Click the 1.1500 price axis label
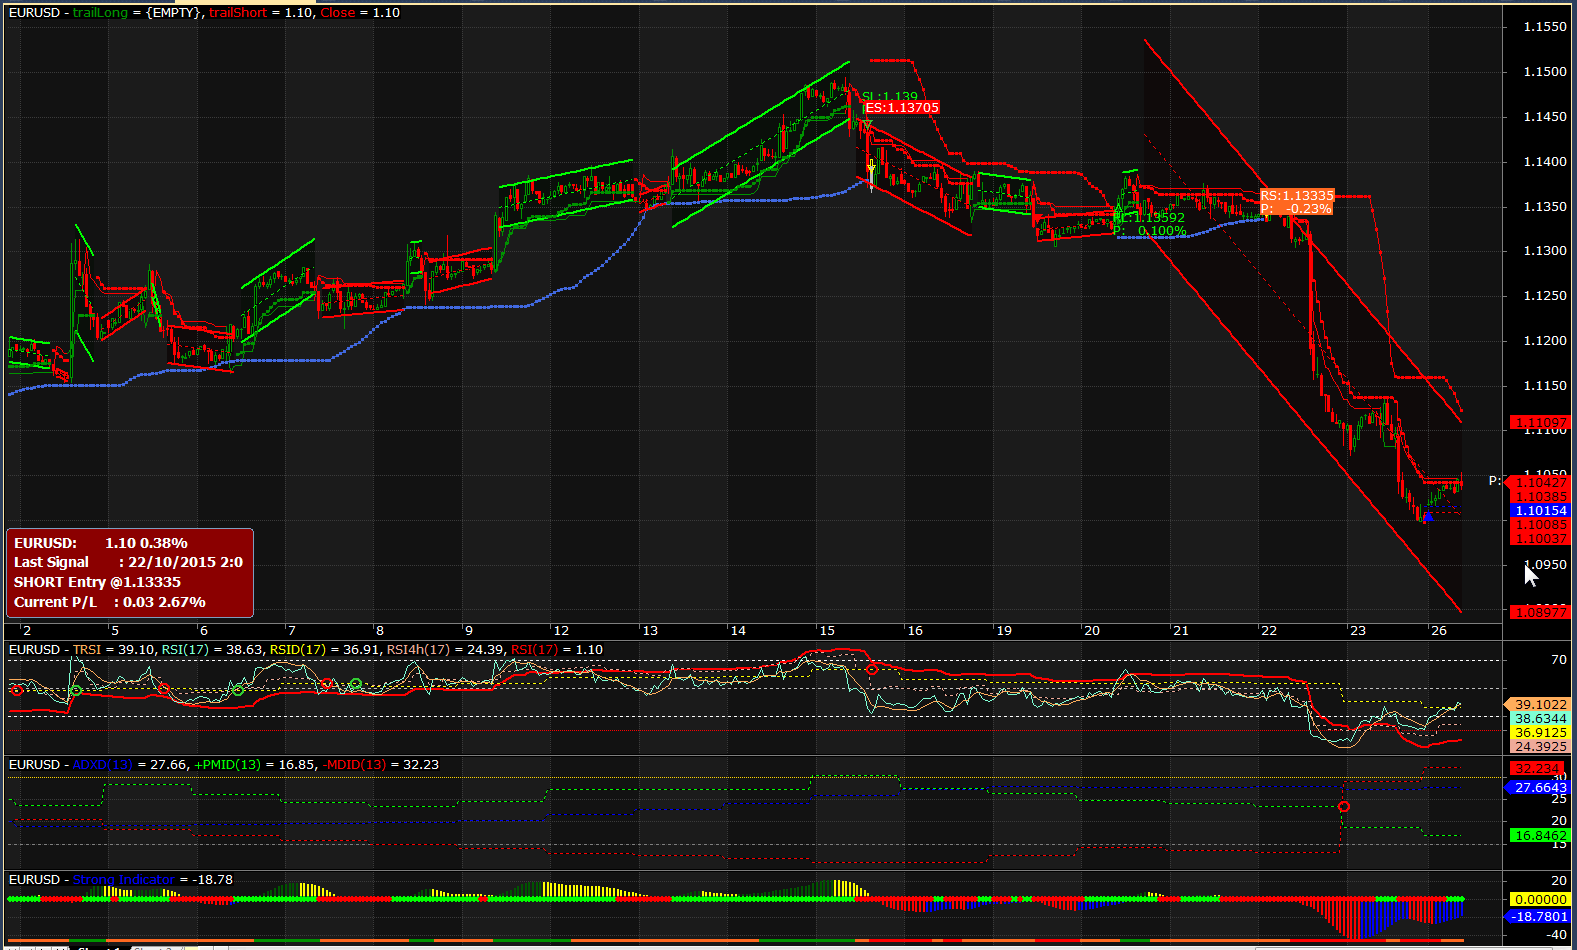The image size is (1577, 950). pos(1545,72)
